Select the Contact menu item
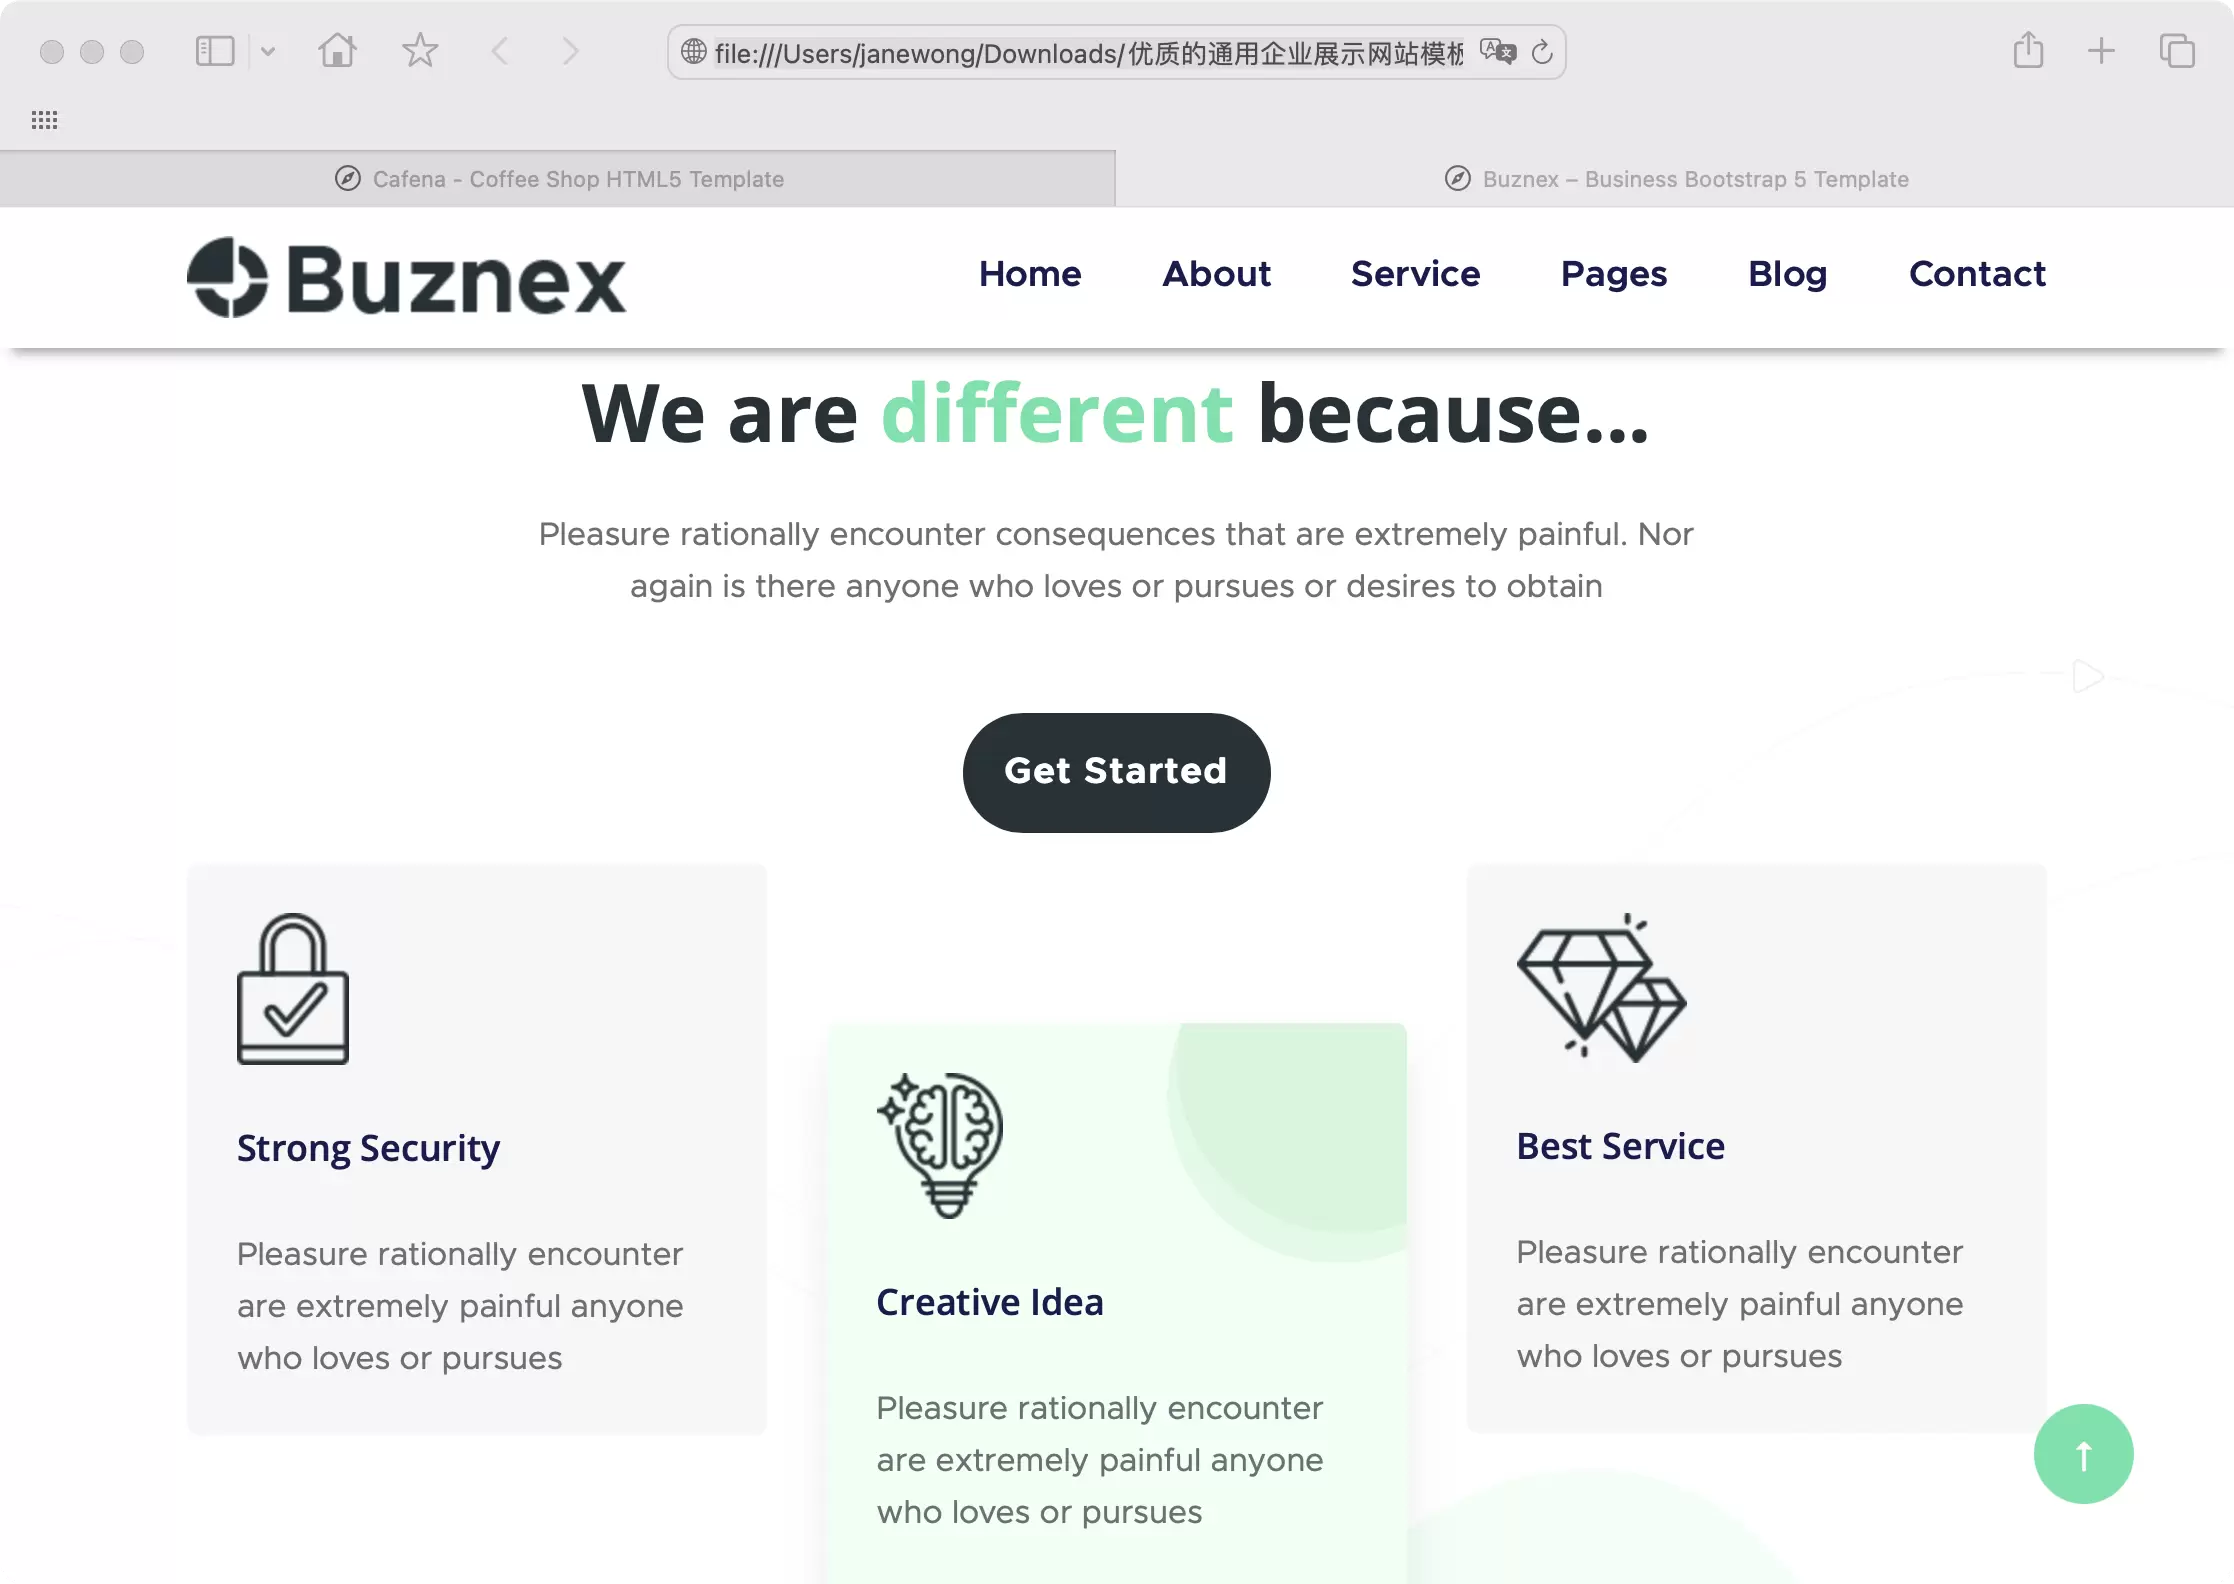2234x1584 pixels. tap(1979, 274)
